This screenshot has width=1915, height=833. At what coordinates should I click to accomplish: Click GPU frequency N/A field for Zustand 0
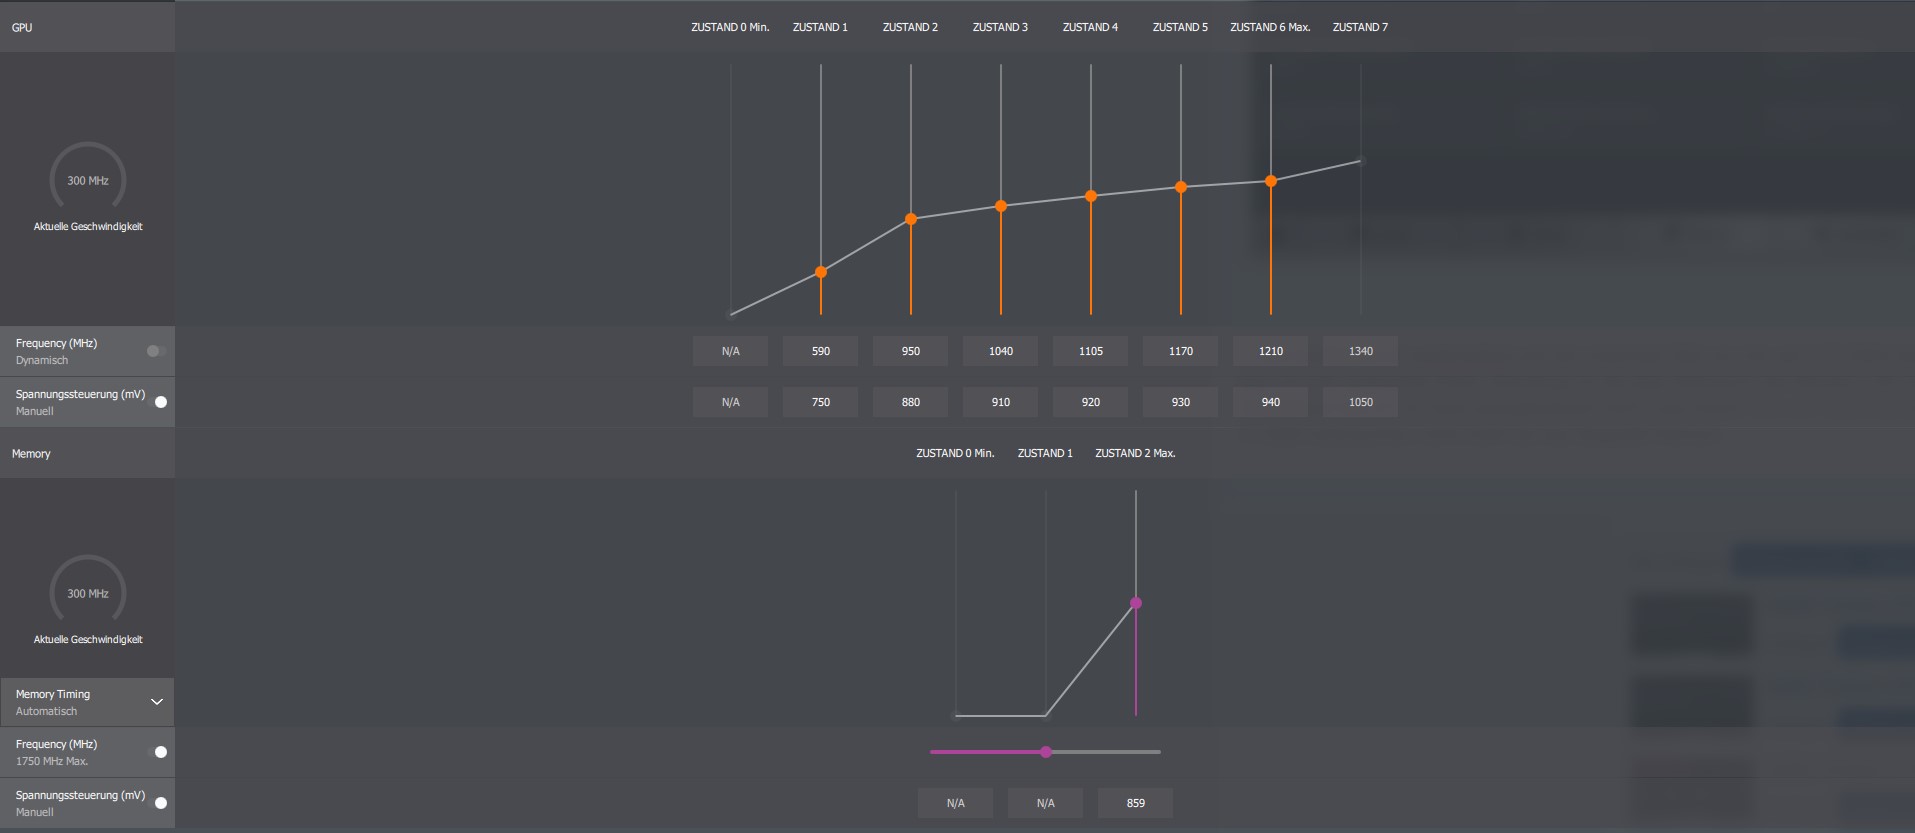(x=731, y=351)
